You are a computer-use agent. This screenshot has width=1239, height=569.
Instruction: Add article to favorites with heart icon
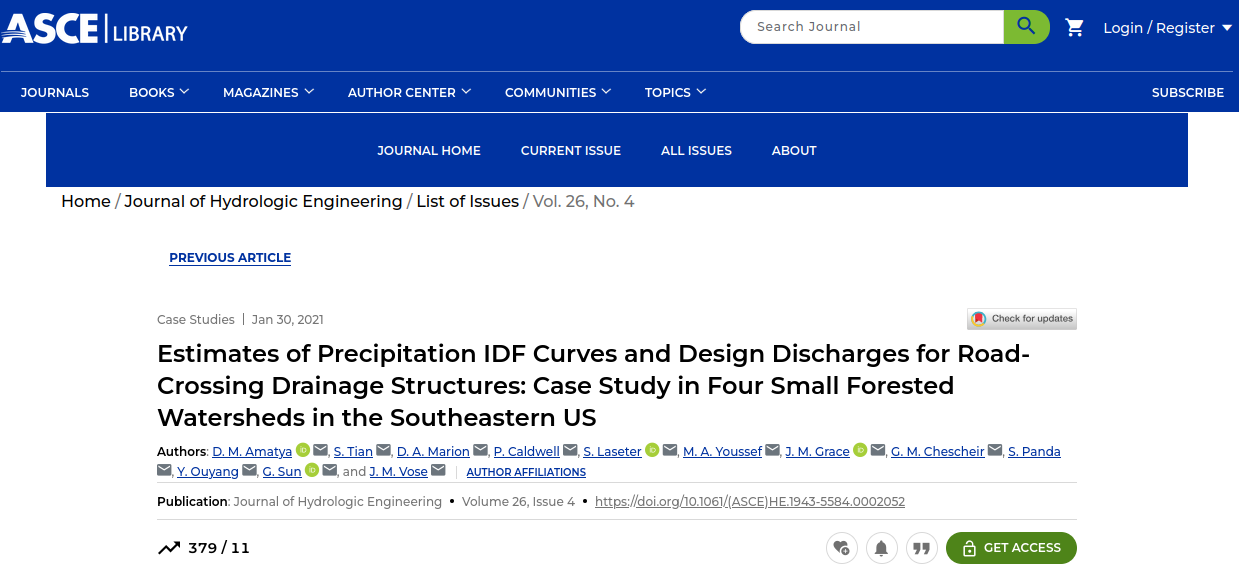(841, 548)
